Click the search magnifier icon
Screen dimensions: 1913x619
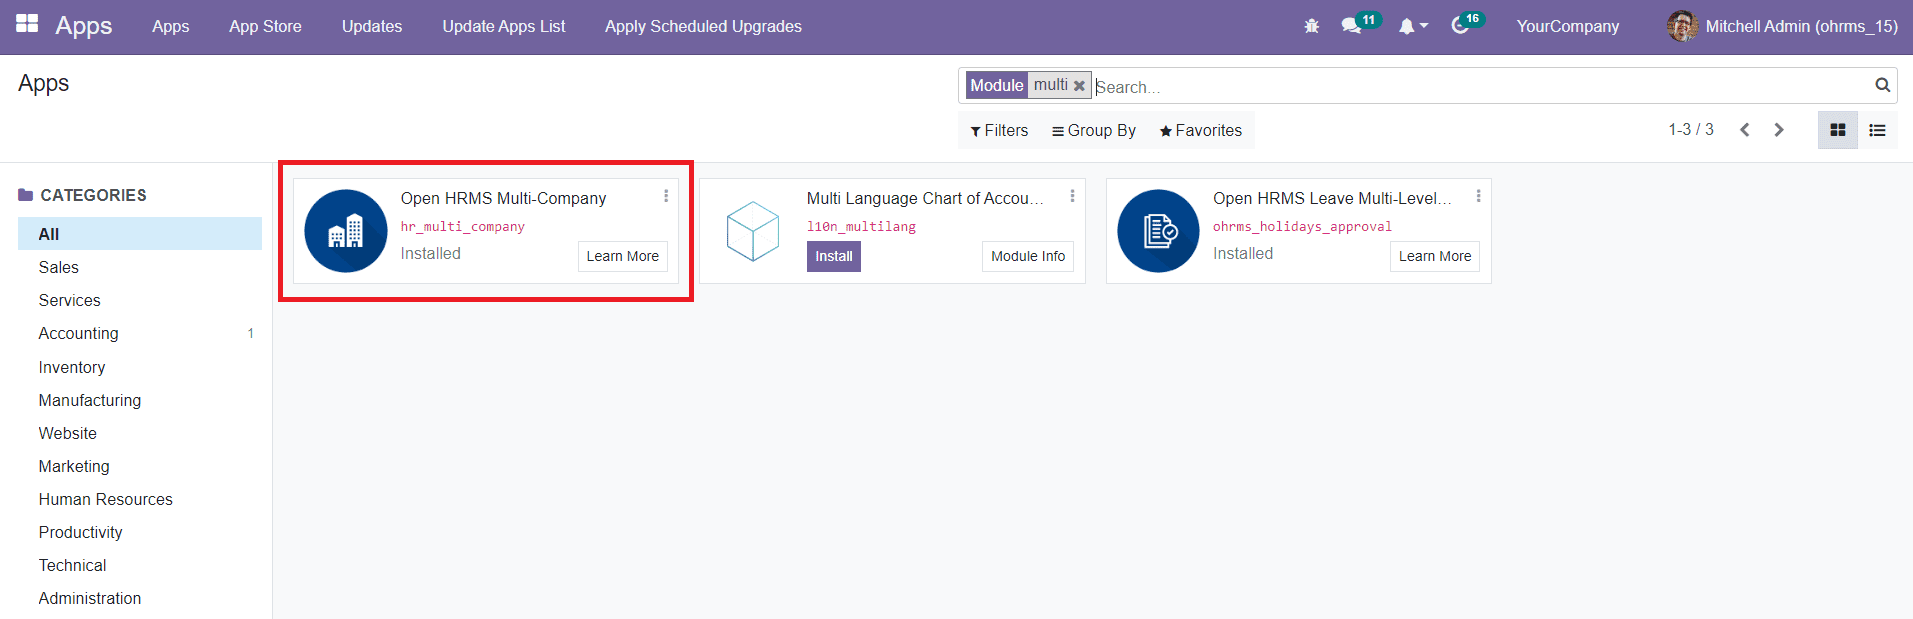(1882, 85)
